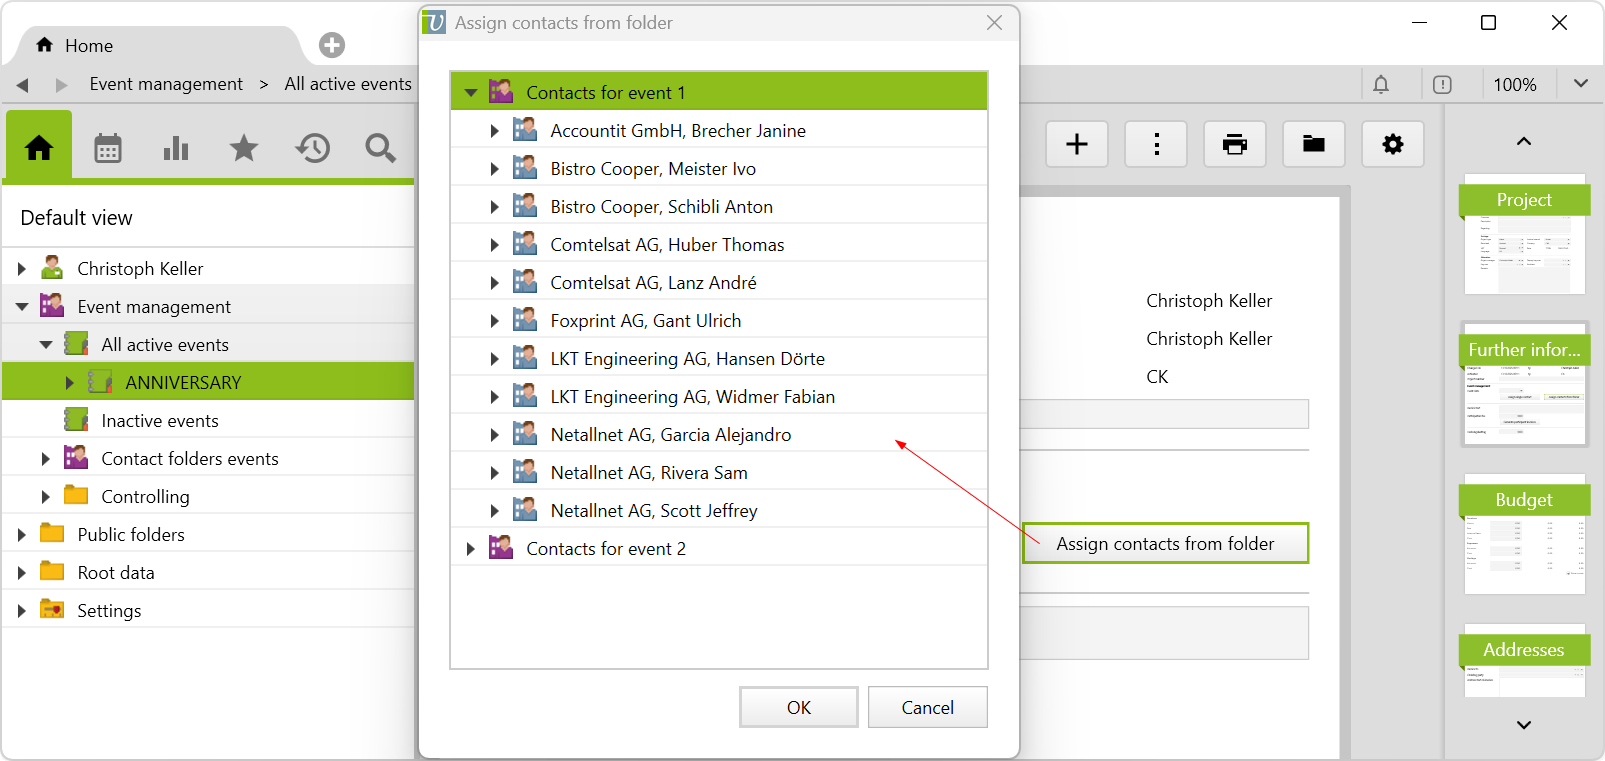This screenshot has height=761, width=1605.
Task: Open the favorites star icon
Action: click(244, 148)
